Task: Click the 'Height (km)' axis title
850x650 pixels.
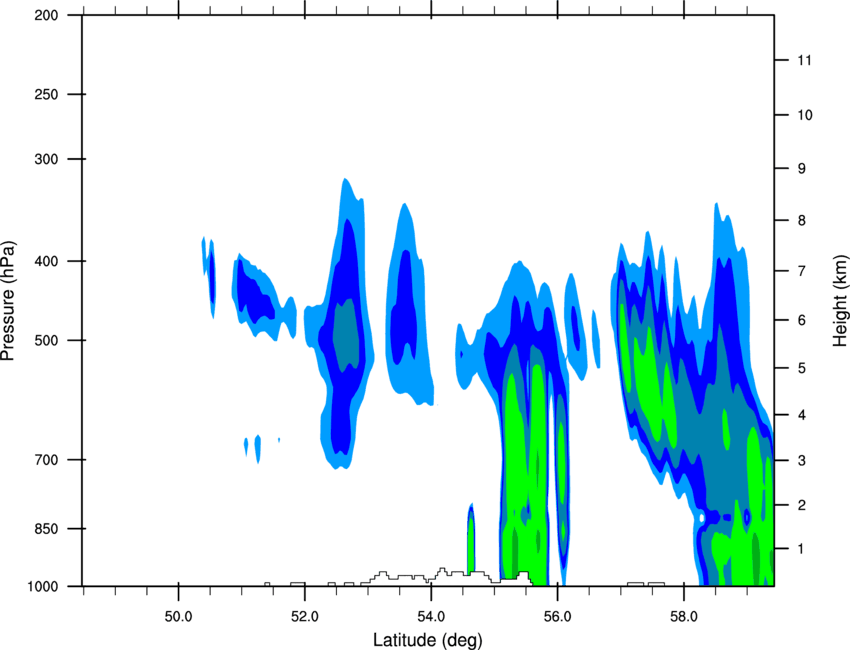Action: 840,301
